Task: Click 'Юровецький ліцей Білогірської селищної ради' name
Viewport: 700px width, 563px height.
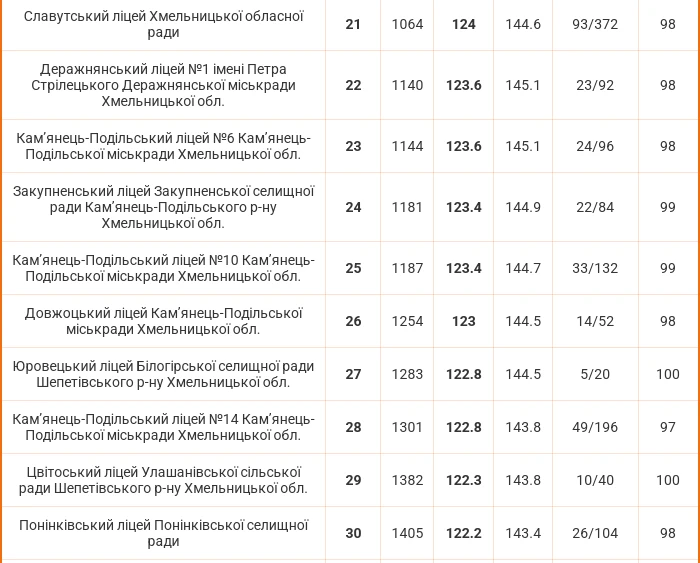Action: coord(163,374)
